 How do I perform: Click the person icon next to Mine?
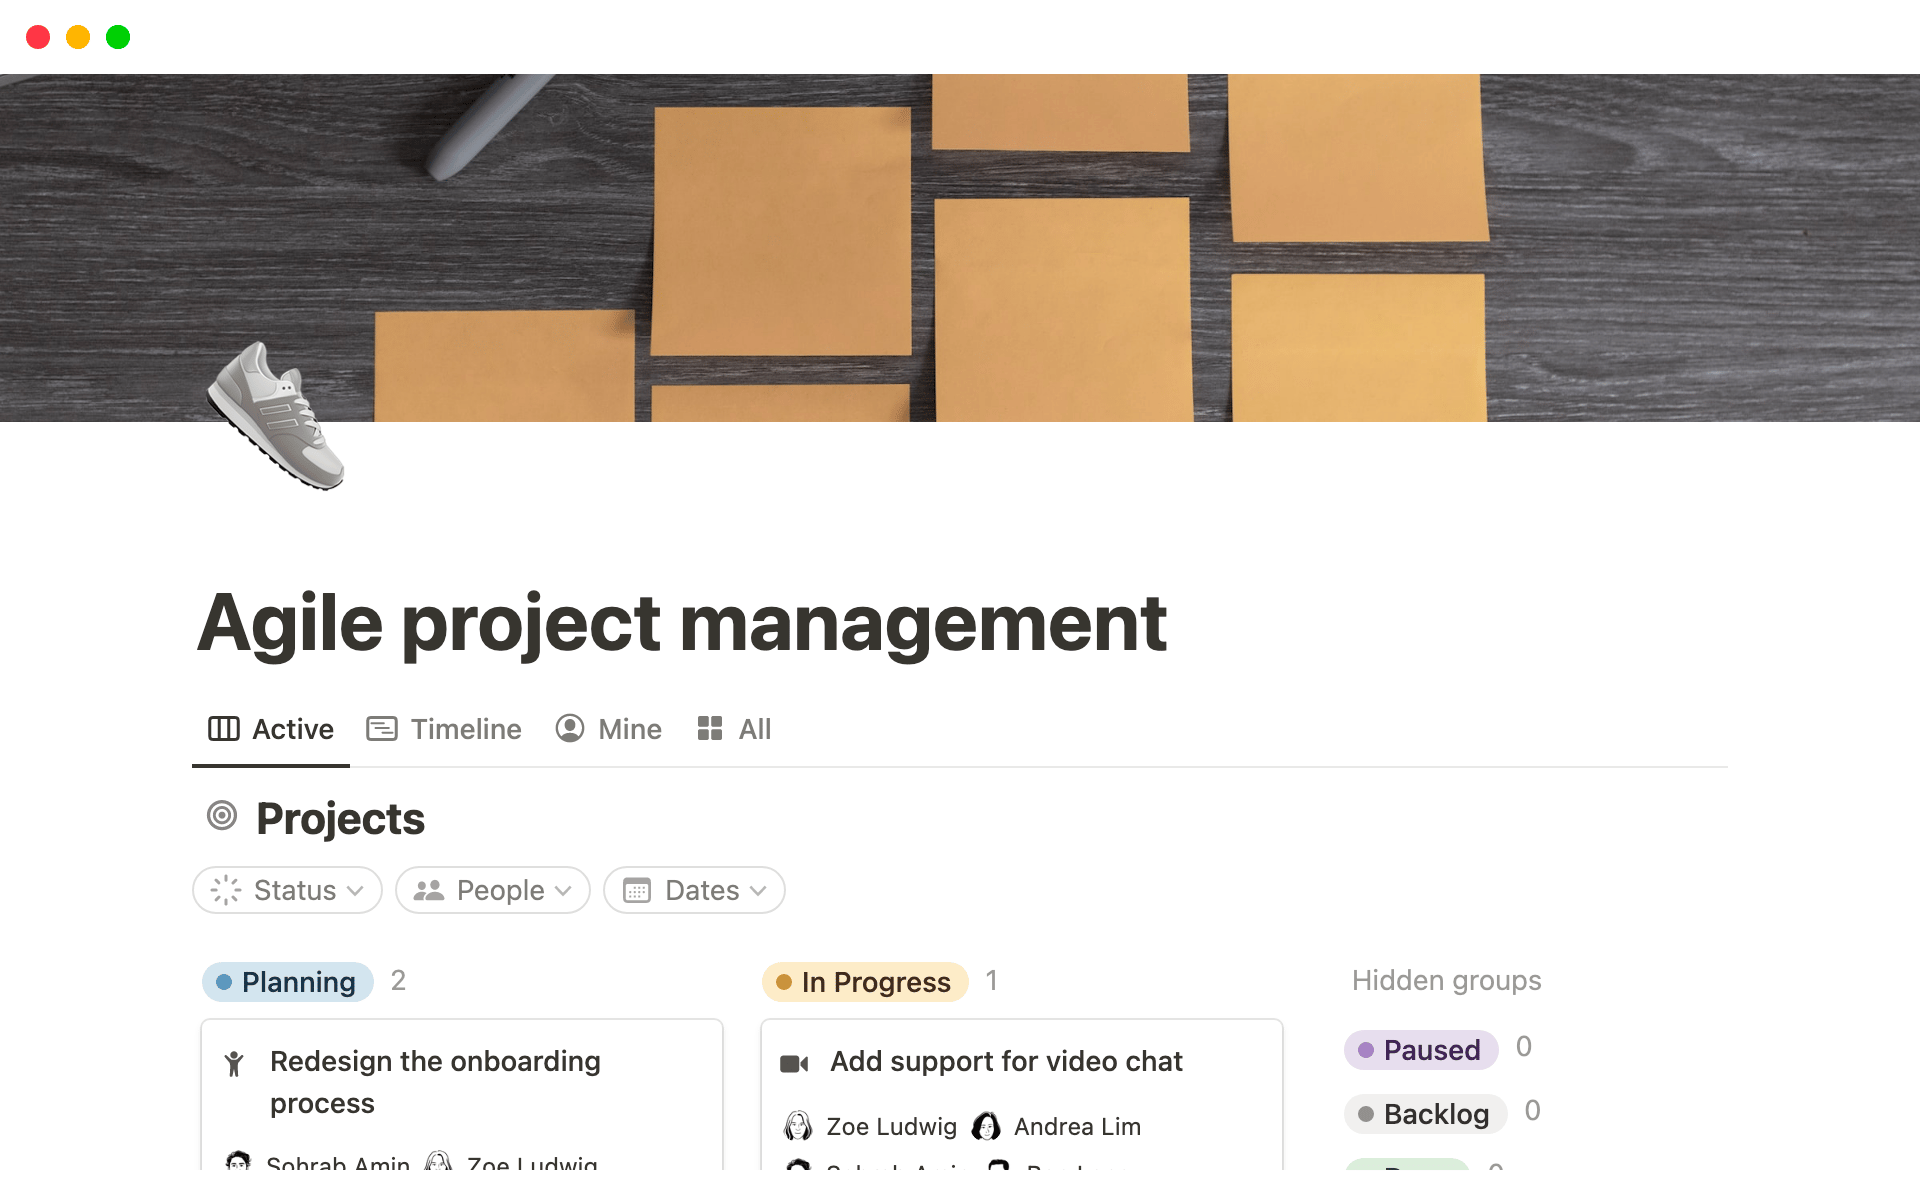click(x=569, y=729)
